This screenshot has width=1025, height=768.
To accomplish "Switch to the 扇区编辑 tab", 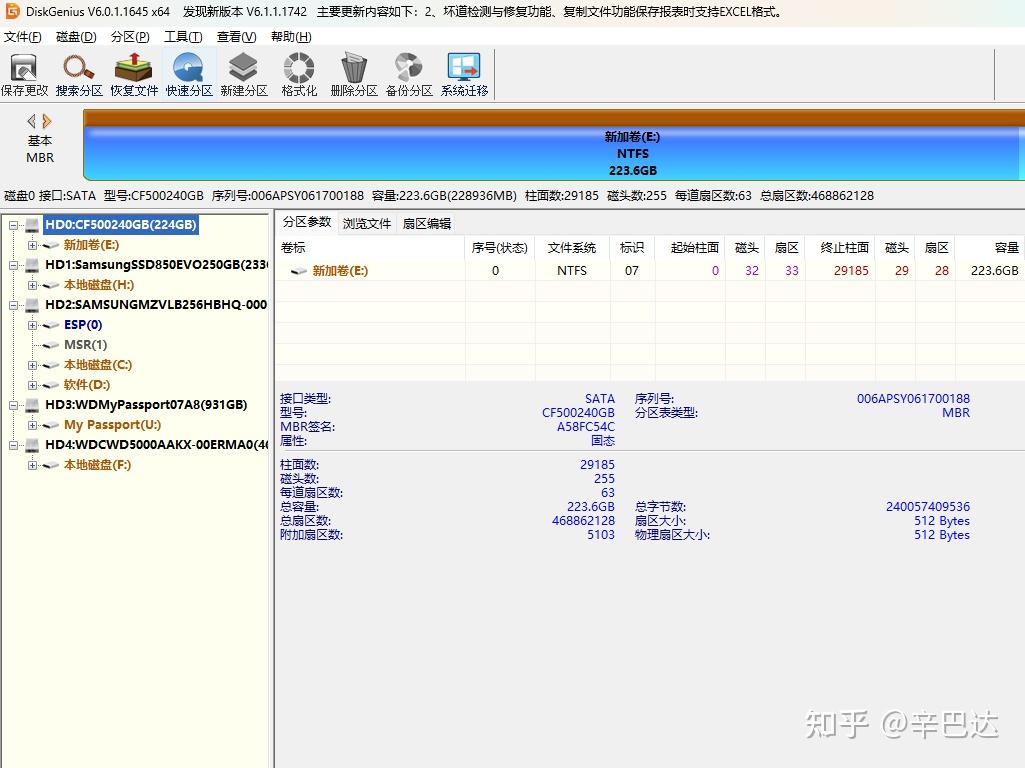I will click(x=427, y=224).
